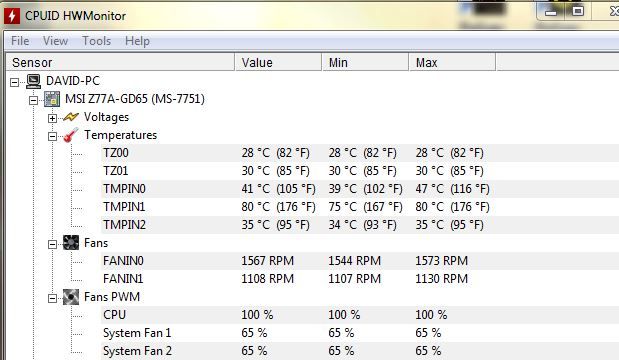Click the Max column header
This screenshot has height=360, width=619.
(x=452, y=62)
